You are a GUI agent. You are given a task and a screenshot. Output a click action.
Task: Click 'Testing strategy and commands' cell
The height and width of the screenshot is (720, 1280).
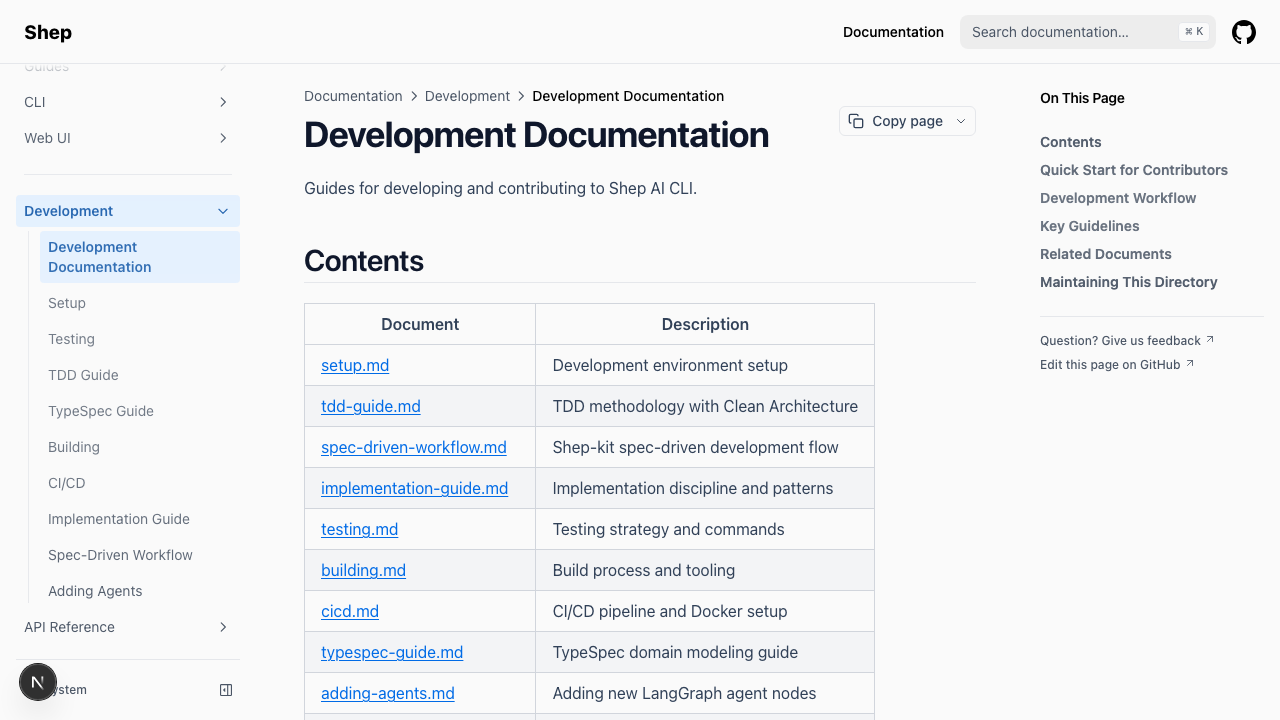(705, 529)
